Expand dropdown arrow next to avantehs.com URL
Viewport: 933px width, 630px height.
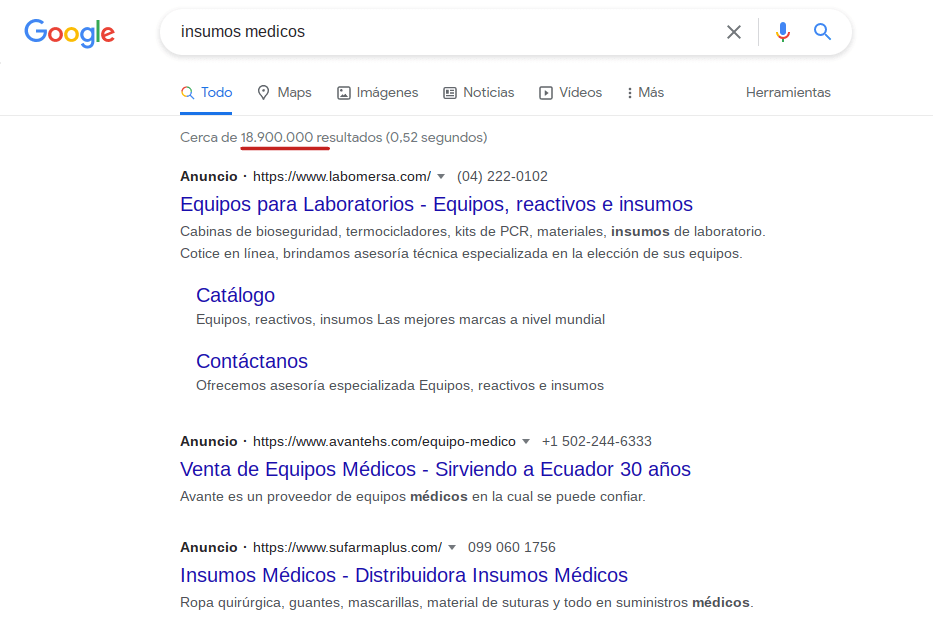click(526, 441)
